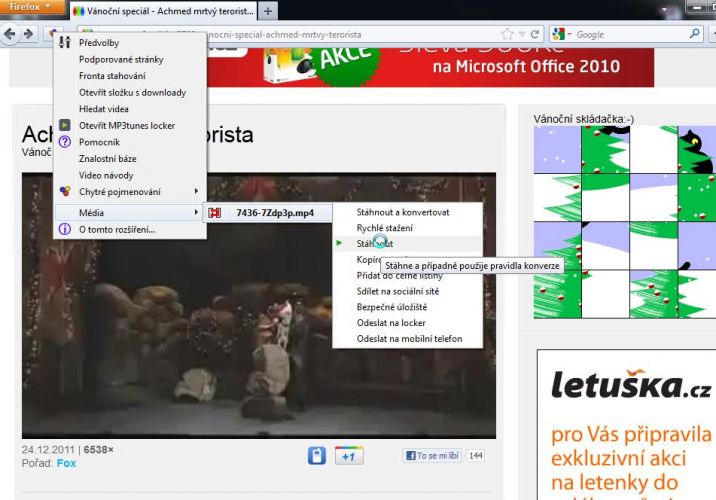The height and width of the screenshot is (500, 716).
Task: Click the Předvolby settings icon
Action: (x=64, y=42)
